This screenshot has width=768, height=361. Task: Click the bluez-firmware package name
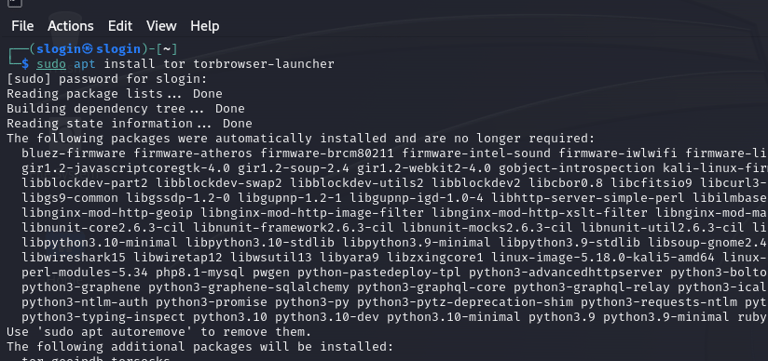click(73, 153)
